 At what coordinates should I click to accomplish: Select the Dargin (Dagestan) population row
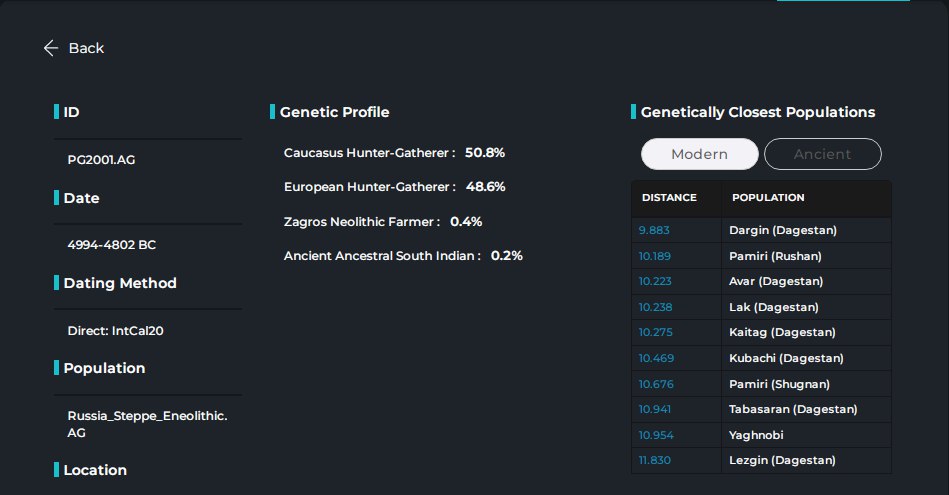(761, 230)
